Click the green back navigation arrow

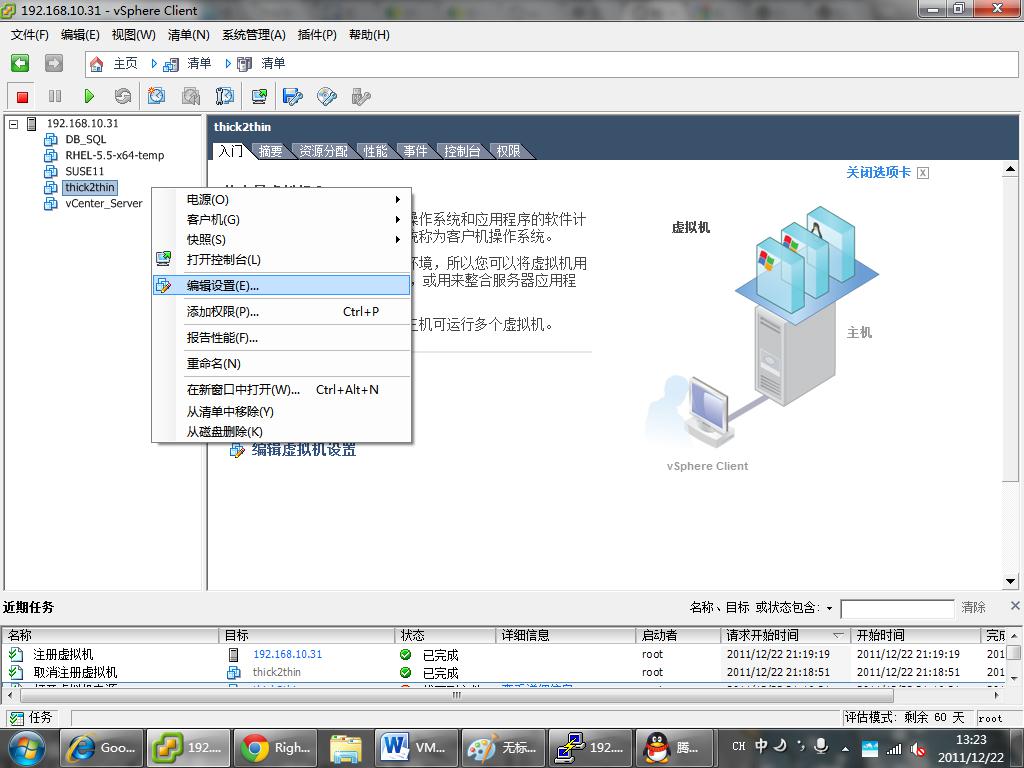20,63
